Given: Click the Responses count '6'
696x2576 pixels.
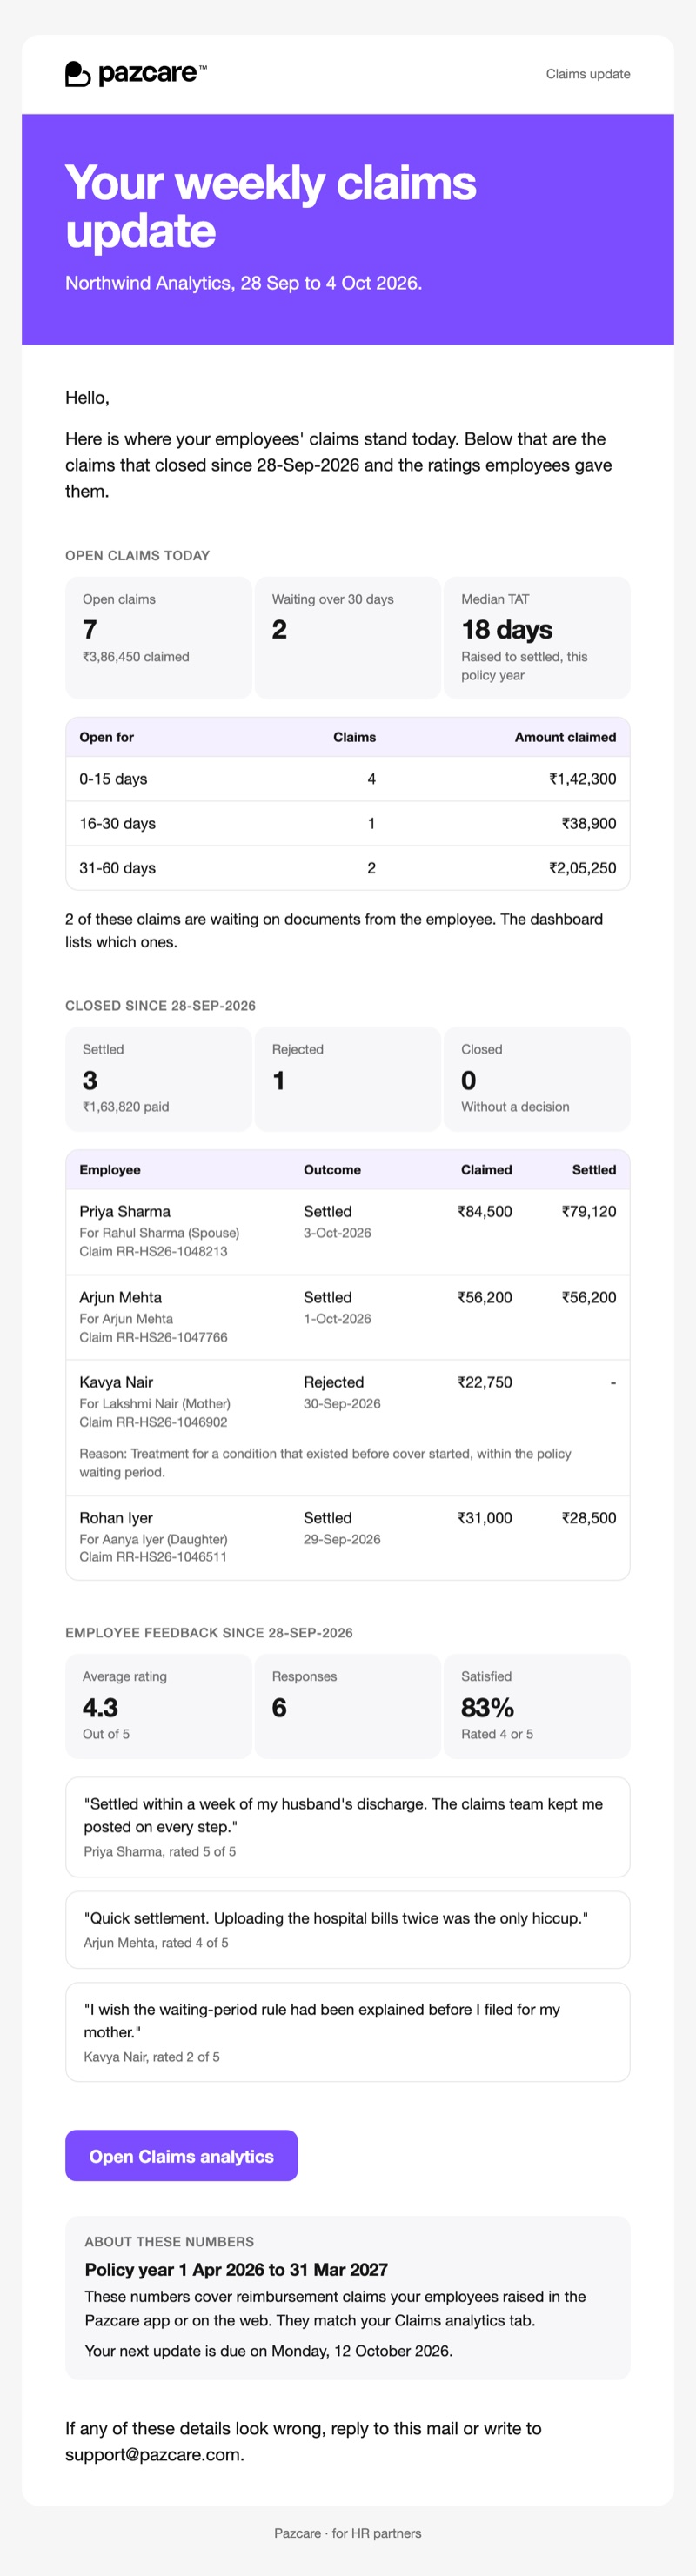Looking at the screenshot, I should [x=279, y=1707].
